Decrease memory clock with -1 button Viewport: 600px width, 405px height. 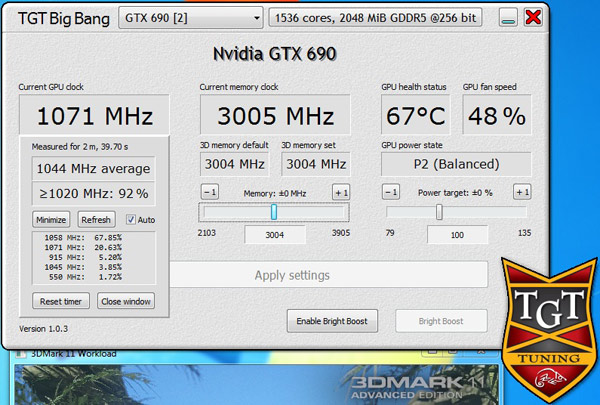coord(210,192)
